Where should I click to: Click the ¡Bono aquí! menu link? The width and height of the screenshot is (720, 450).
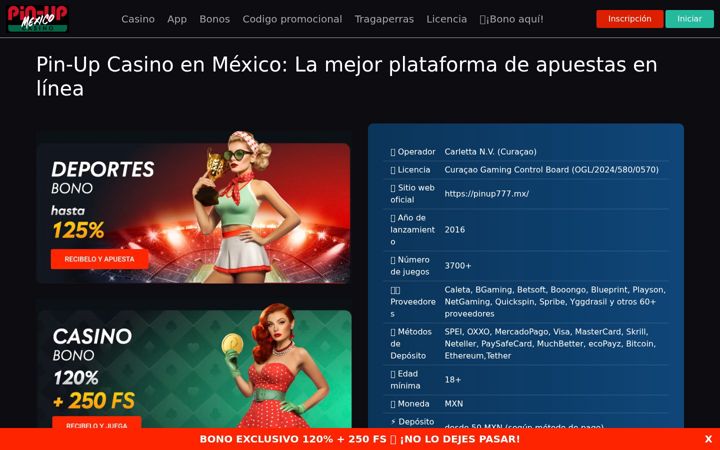[511, 19]
